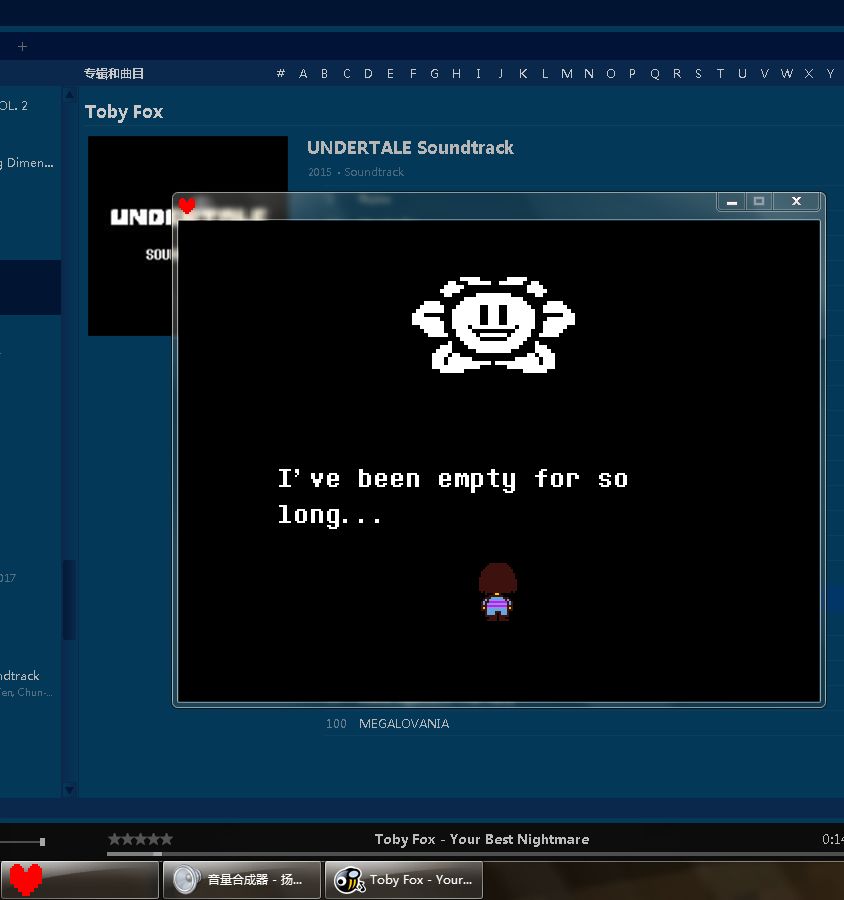This screenshot has width=844, height=900.
Task: Jump to letter S in alphabet index
Action: (698, 73)
